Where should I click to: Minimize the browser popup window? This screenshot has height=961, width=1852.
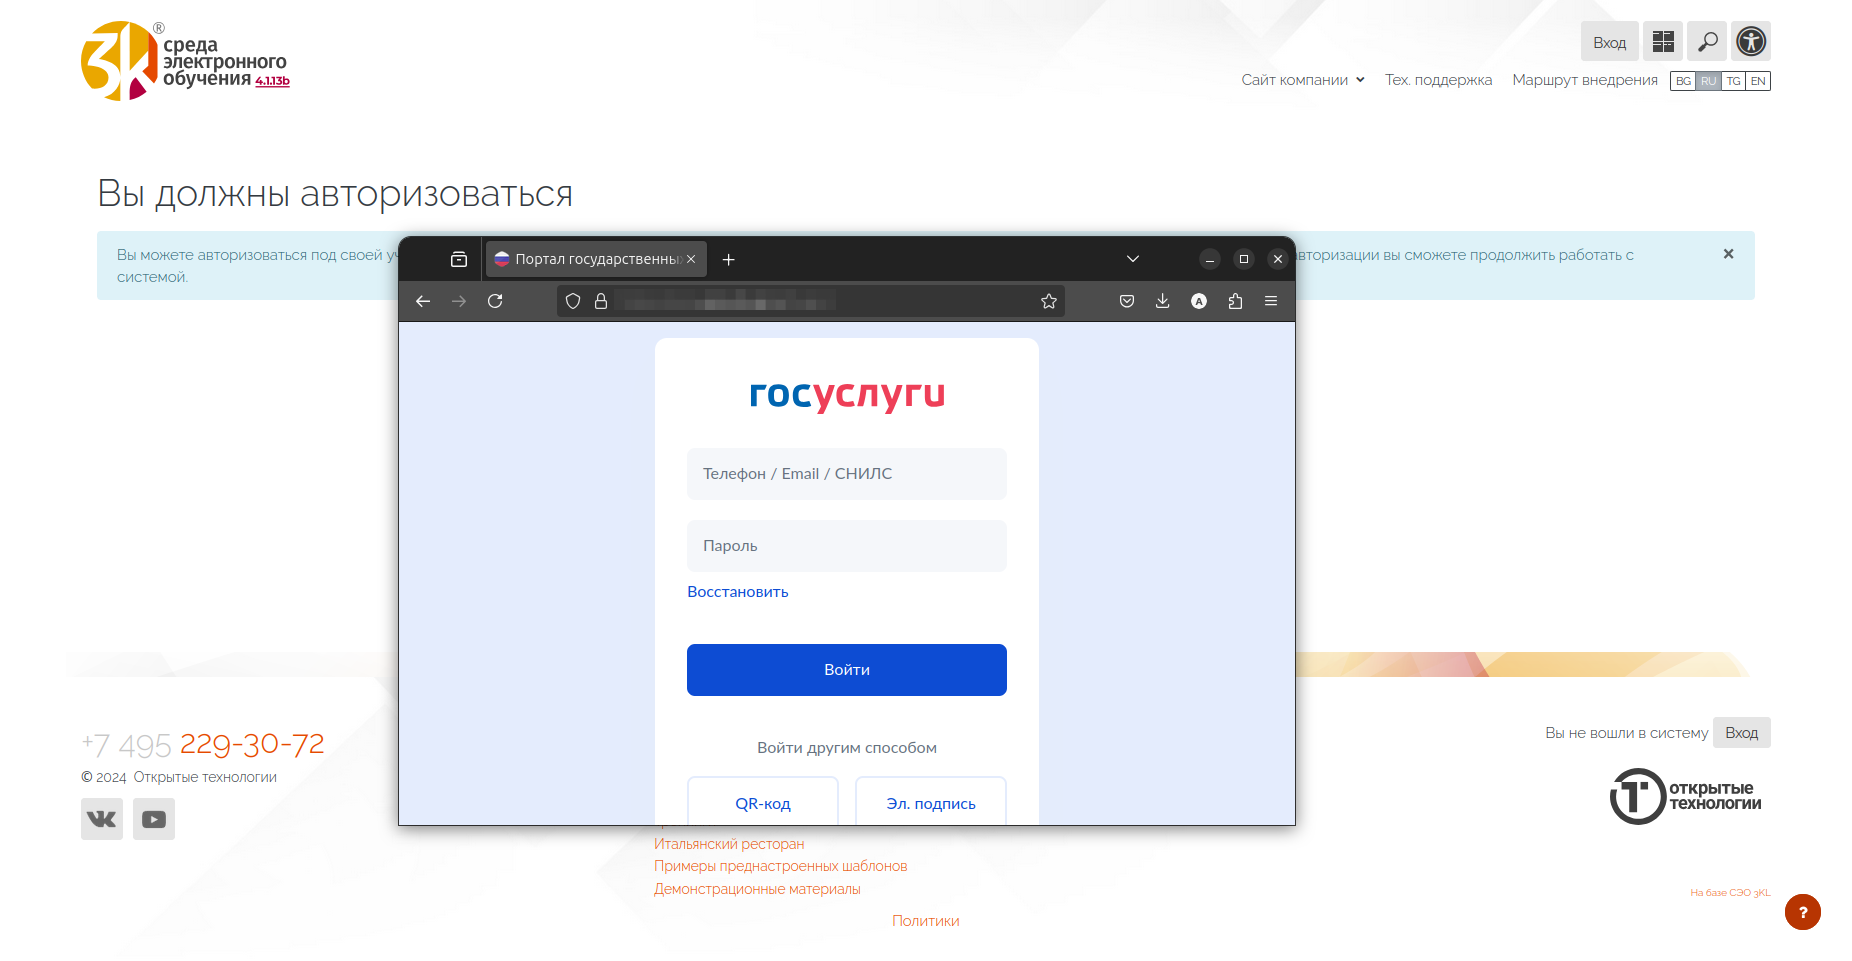[x=1210, y=259]
